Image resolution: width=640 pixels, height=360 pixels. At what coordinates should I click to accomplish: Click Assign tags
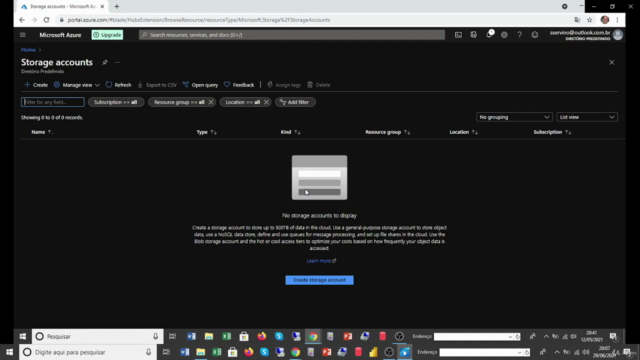coord(284,85)
